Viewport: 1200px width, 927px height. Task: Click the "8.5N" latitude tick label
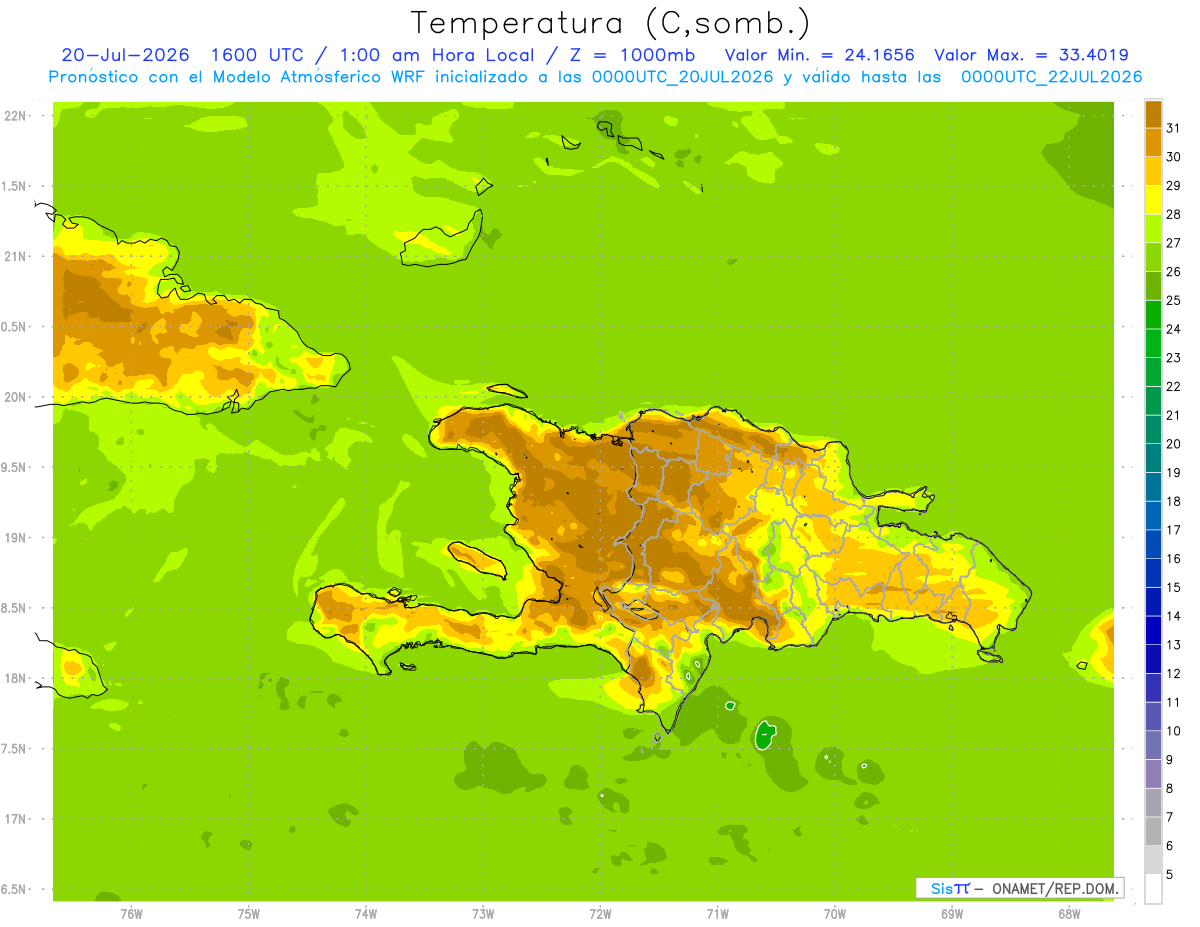coord(14,608)
